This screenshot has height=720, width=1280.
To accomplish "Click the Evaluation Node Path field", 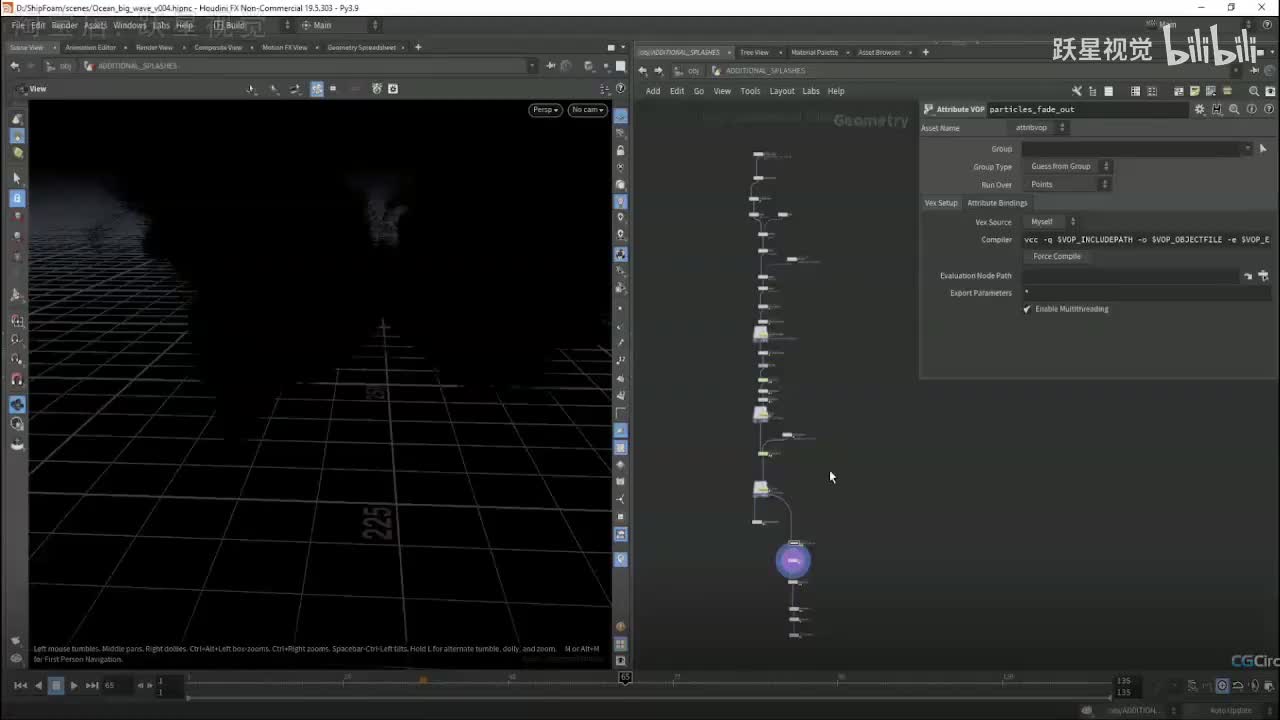I will click(1130, 276).
